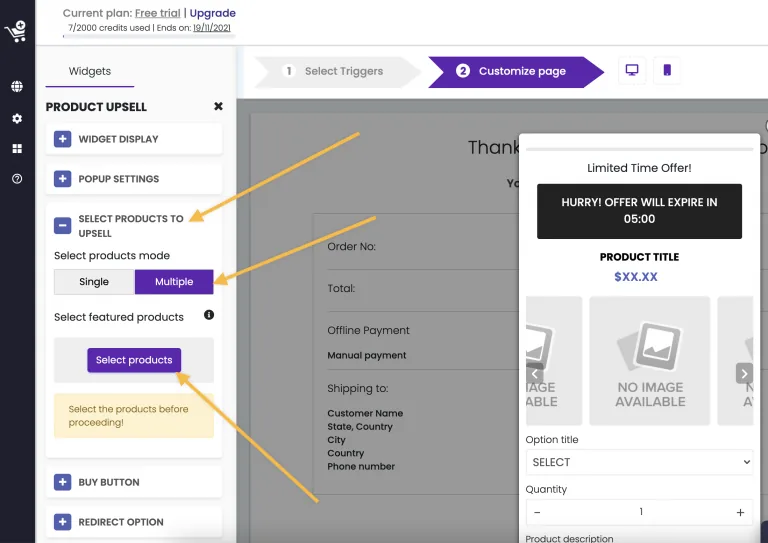Close the Product Upsell panel
This screenshot has width=768, height=543.
pos(218,106)
